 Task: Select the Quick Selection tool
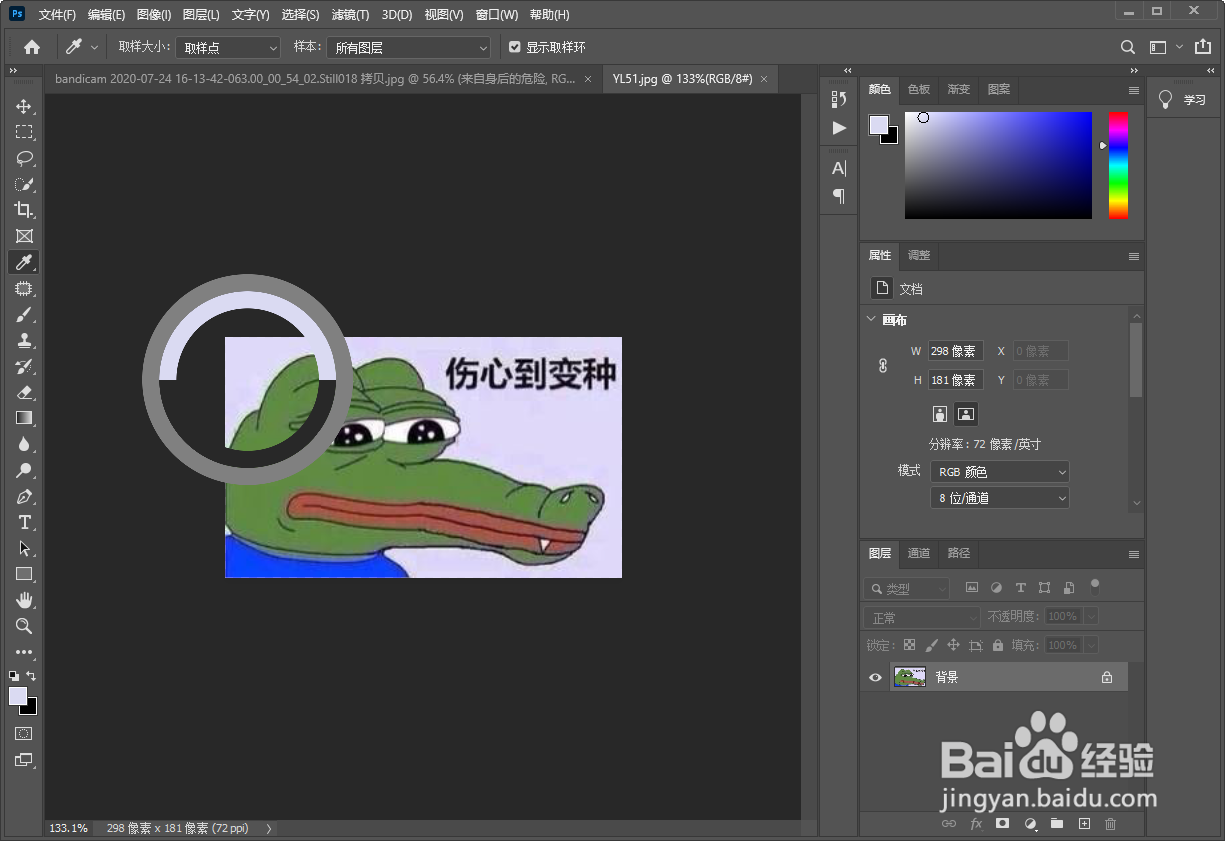pyautogui.click(x=24, y=184)
